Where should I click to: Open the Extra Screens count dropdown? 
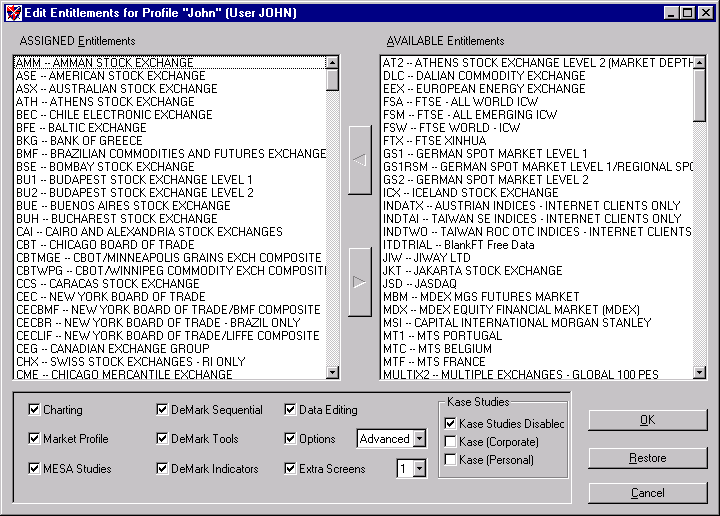419,469
